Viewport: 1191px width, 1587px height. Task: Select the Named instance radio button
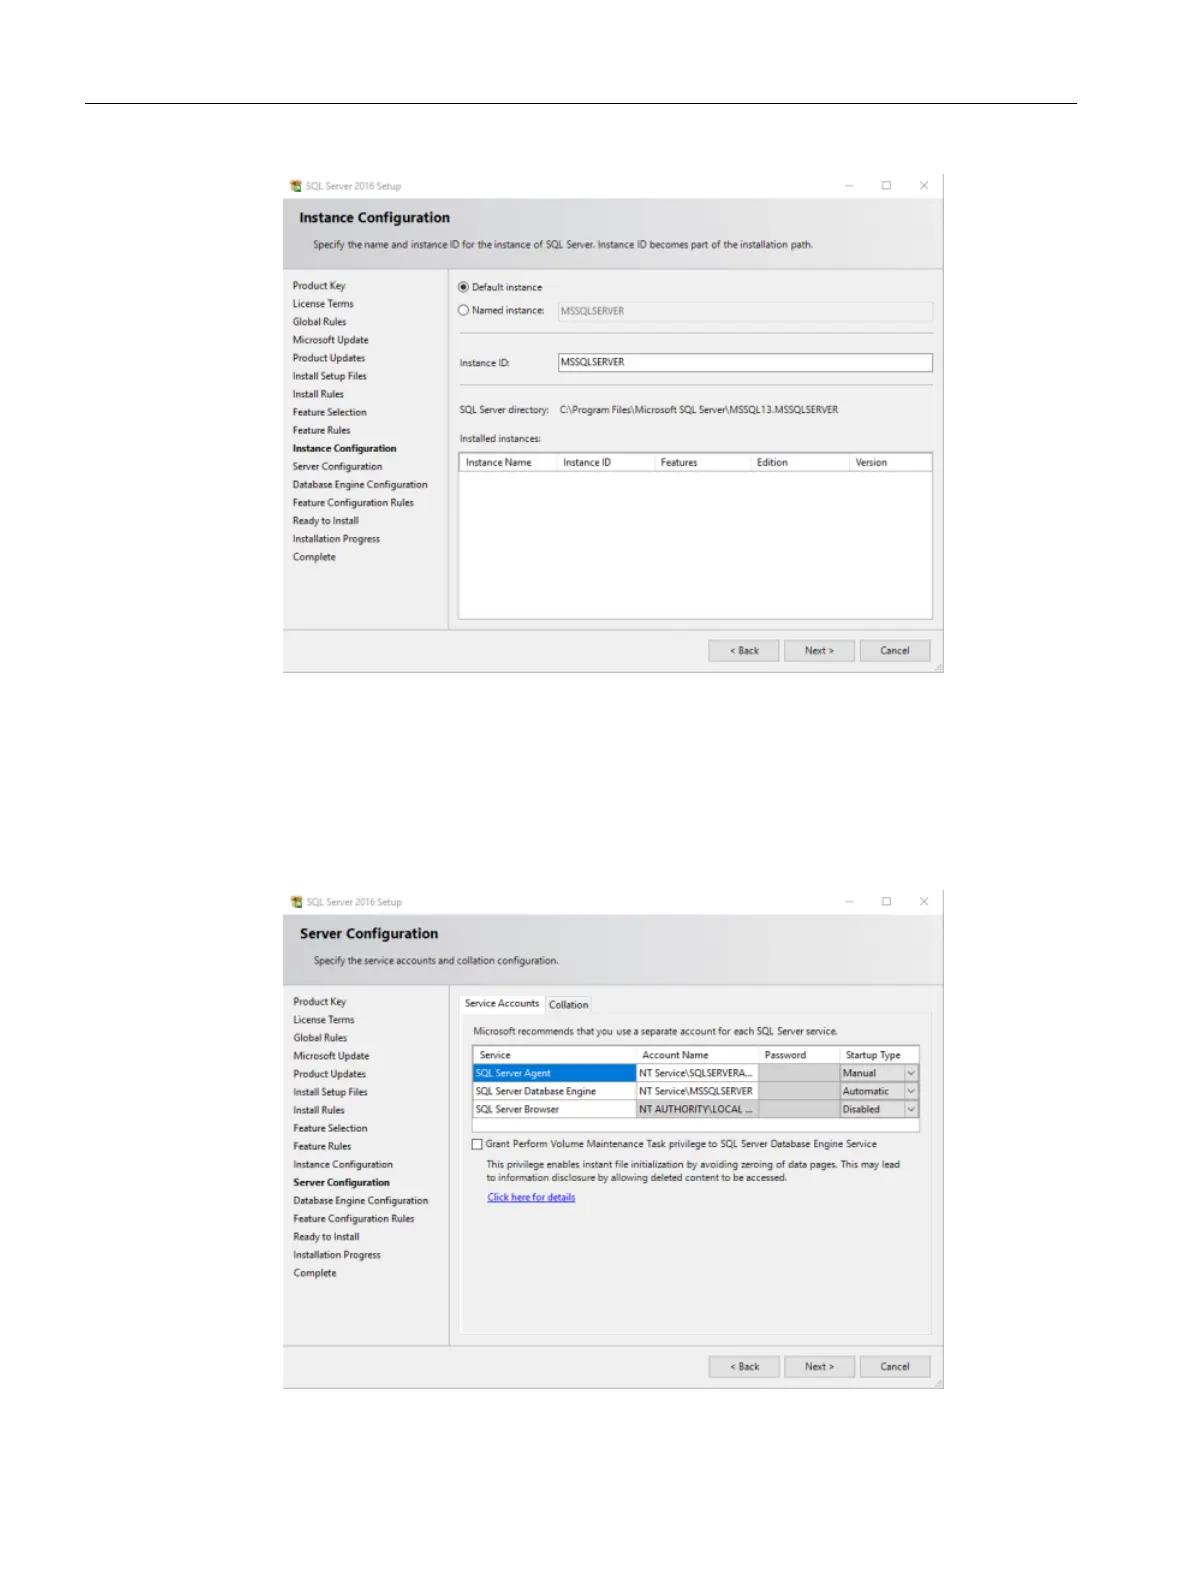click(x=463, y=310)
